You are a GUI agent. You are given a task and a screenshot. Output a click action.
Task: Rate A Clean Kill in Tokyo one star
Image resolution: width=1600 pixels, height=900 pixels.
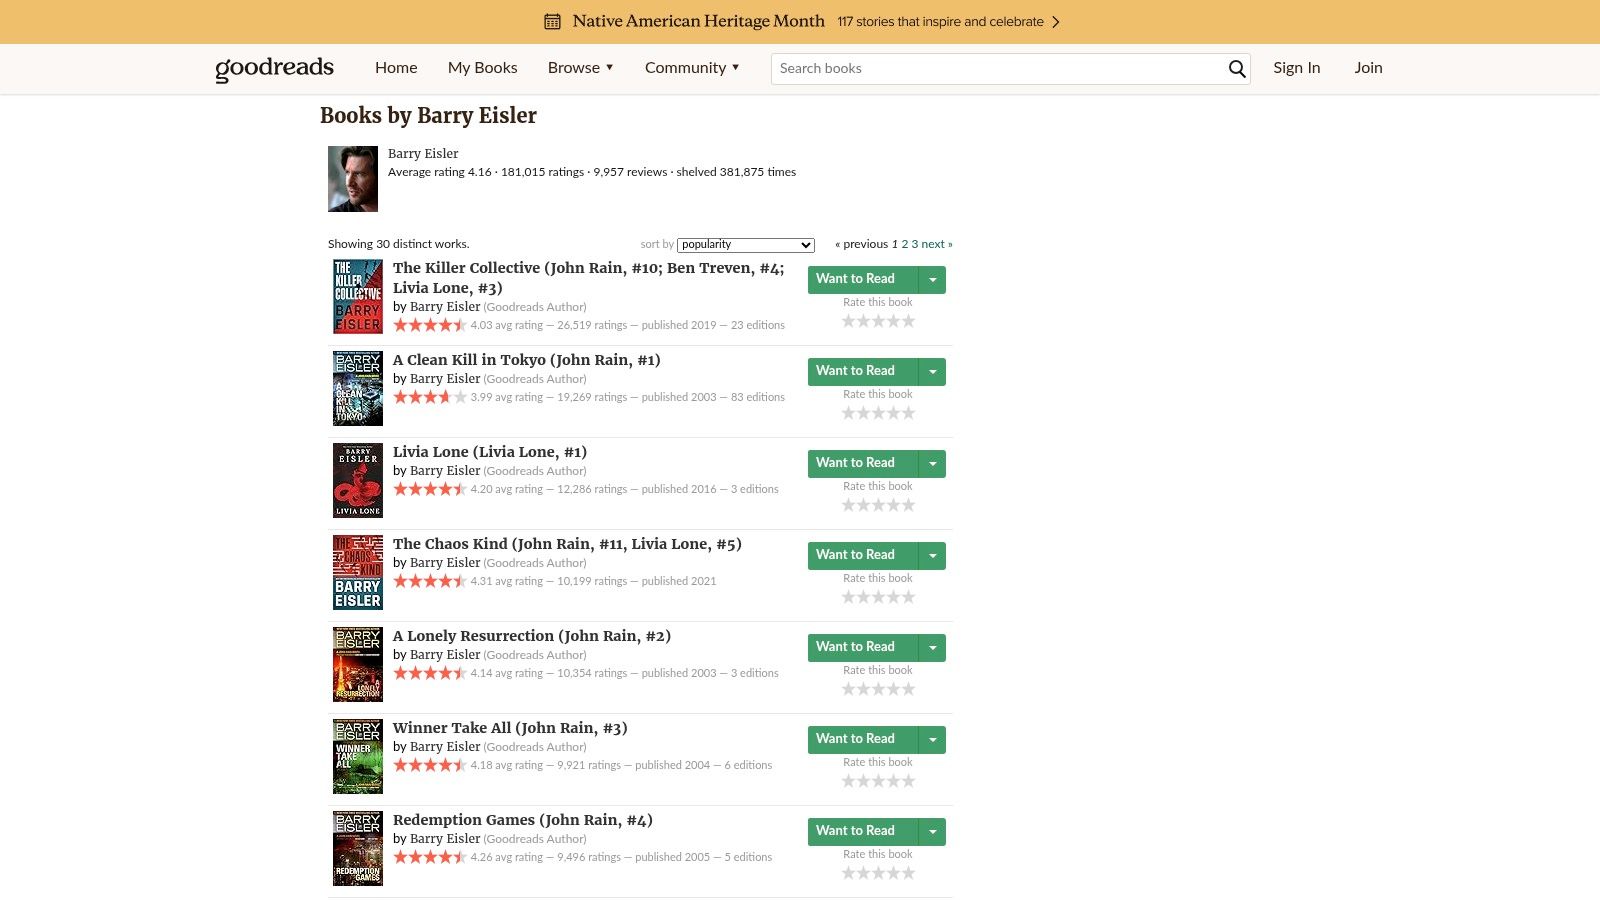(x=849, y=412)
